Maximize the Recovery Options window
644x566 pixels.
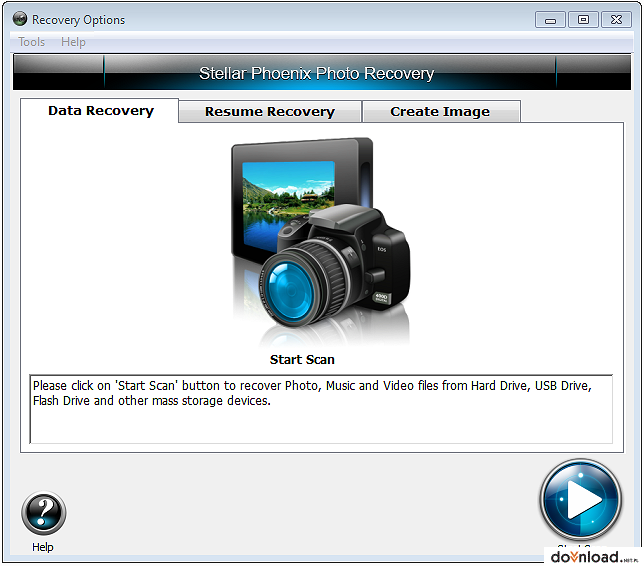click(x=583, y=20)
